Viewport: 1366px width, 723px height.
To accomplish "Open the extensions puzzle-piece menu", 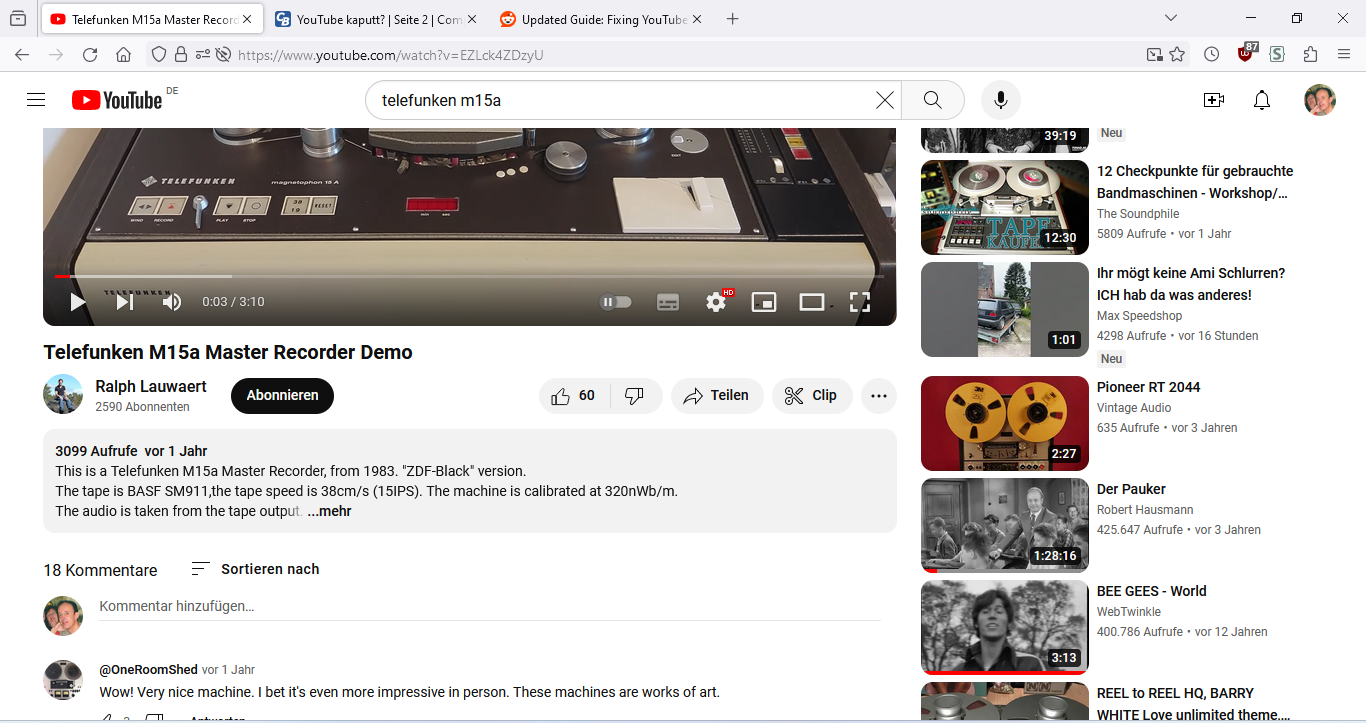I will (x=1310, y=55).
